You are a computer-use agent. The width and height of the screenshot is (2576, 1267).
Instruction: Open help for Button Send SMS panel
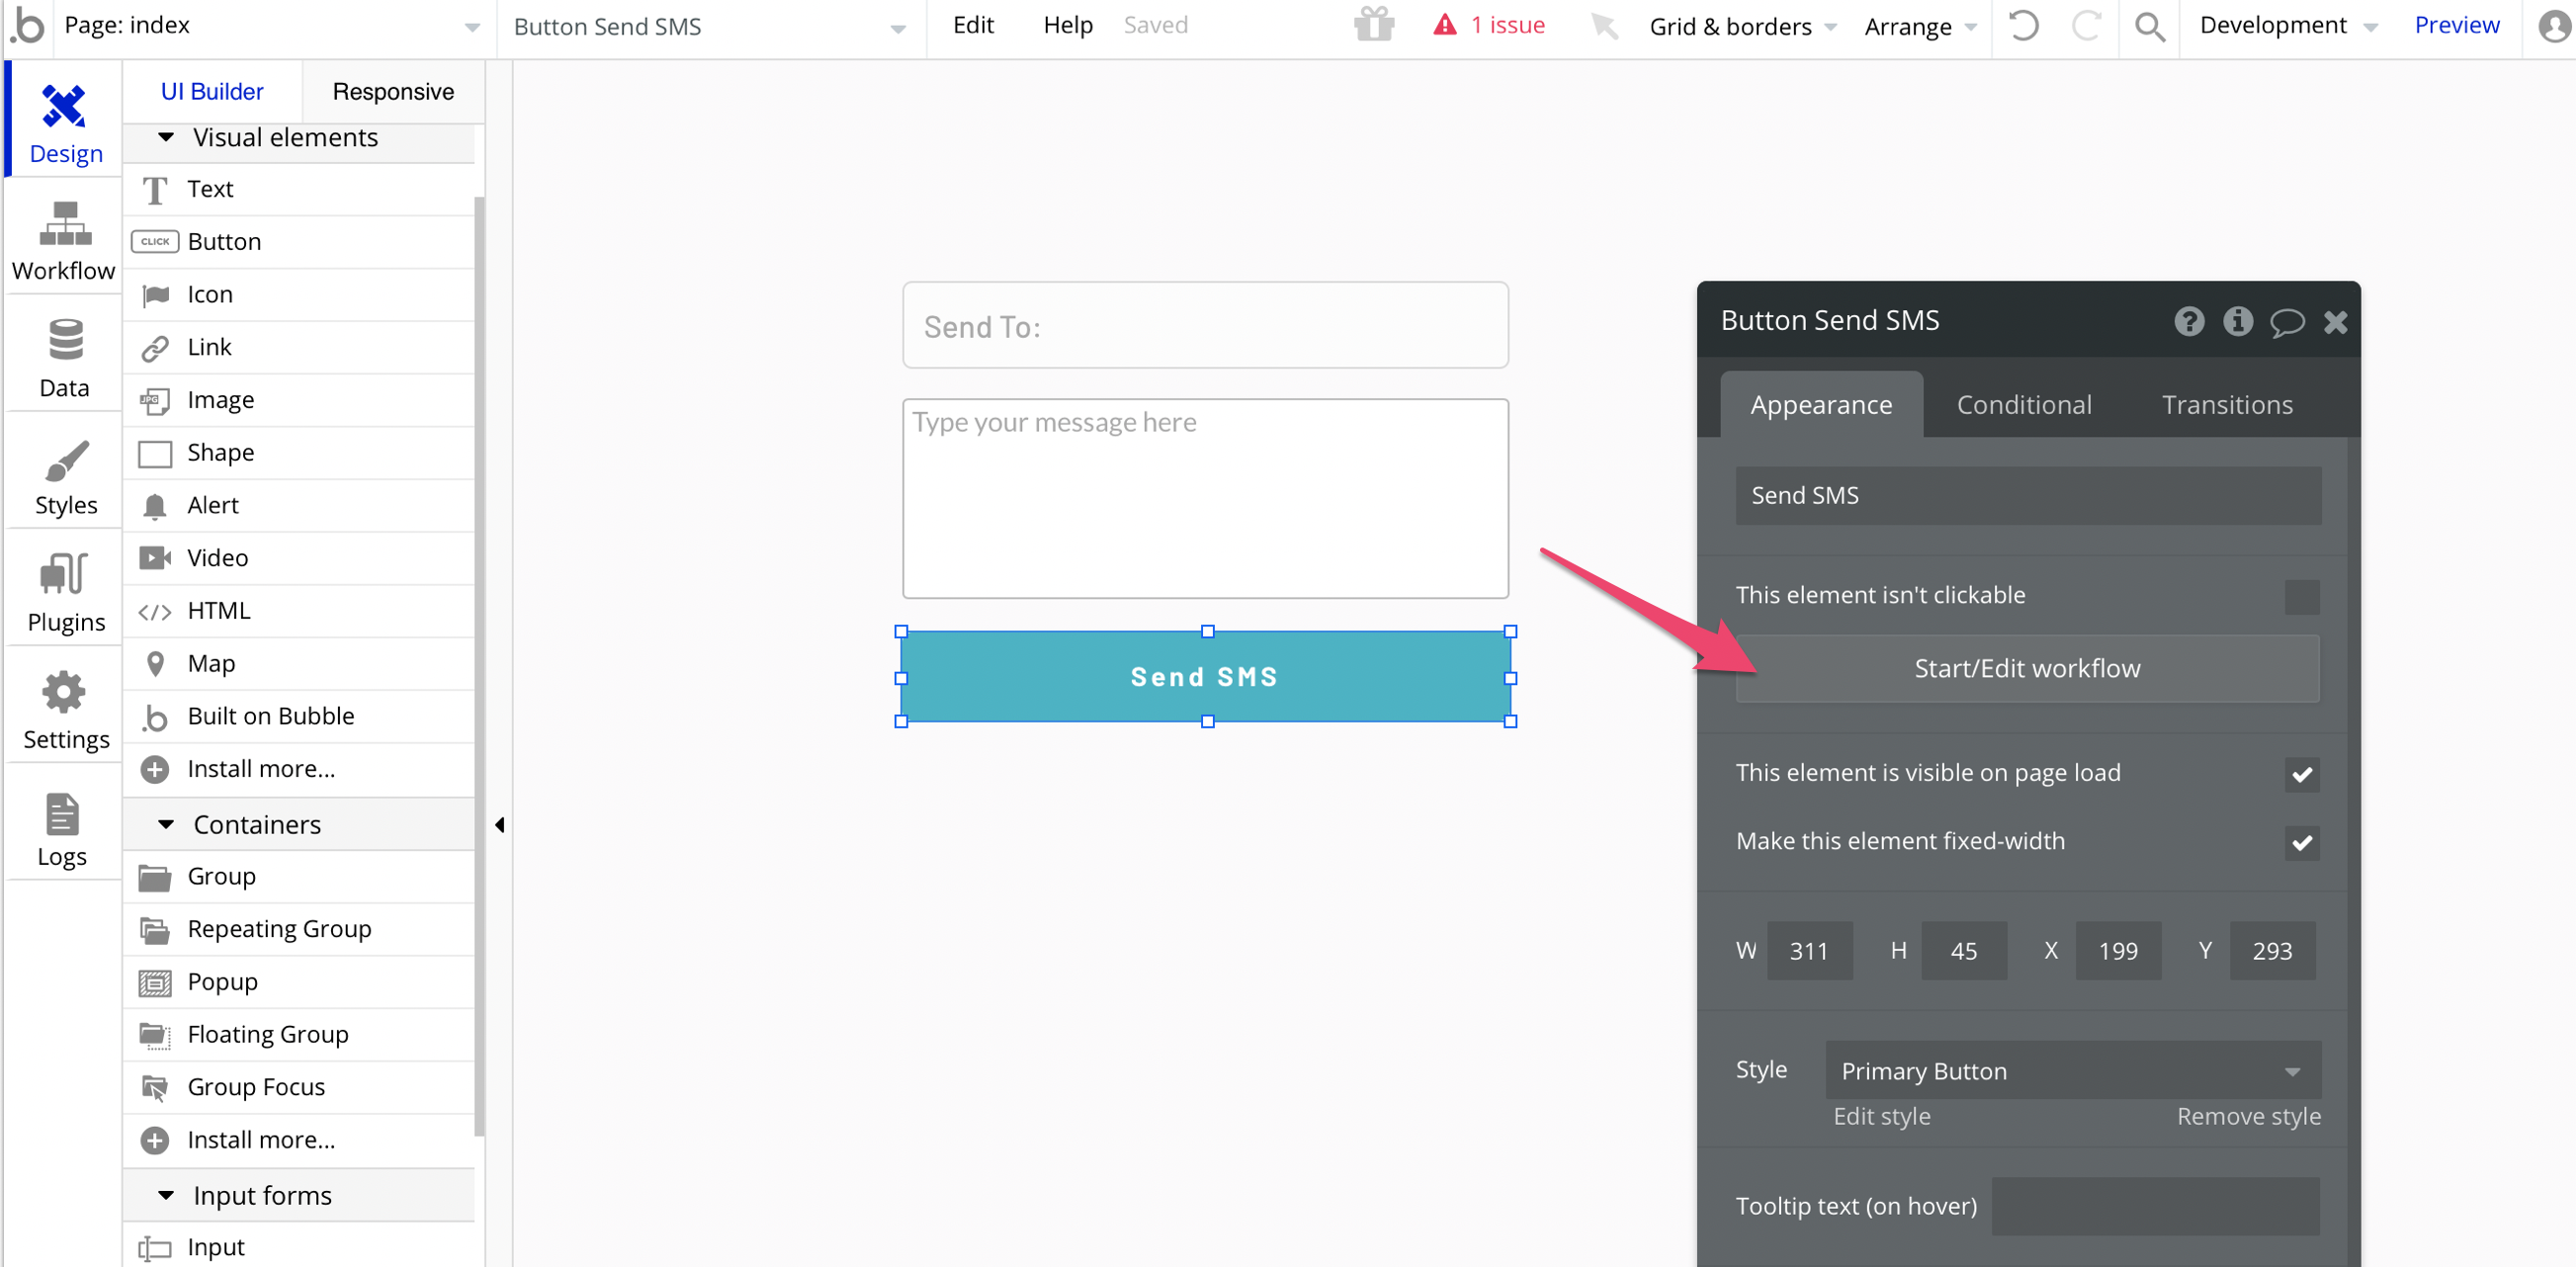(2188, 321)
